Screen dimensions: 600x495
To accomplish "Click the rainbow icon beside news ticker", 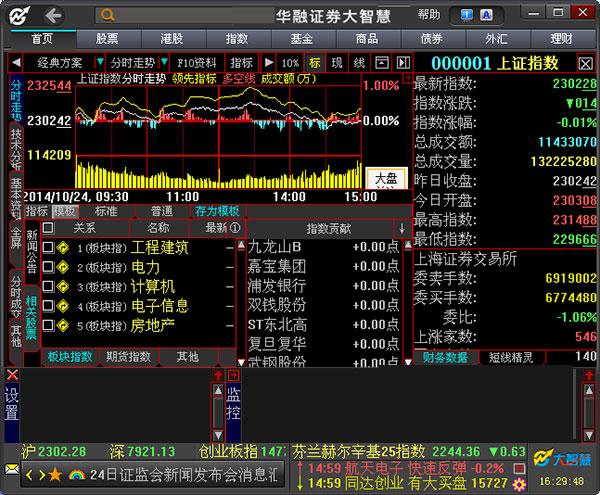I will coord(76,473).
